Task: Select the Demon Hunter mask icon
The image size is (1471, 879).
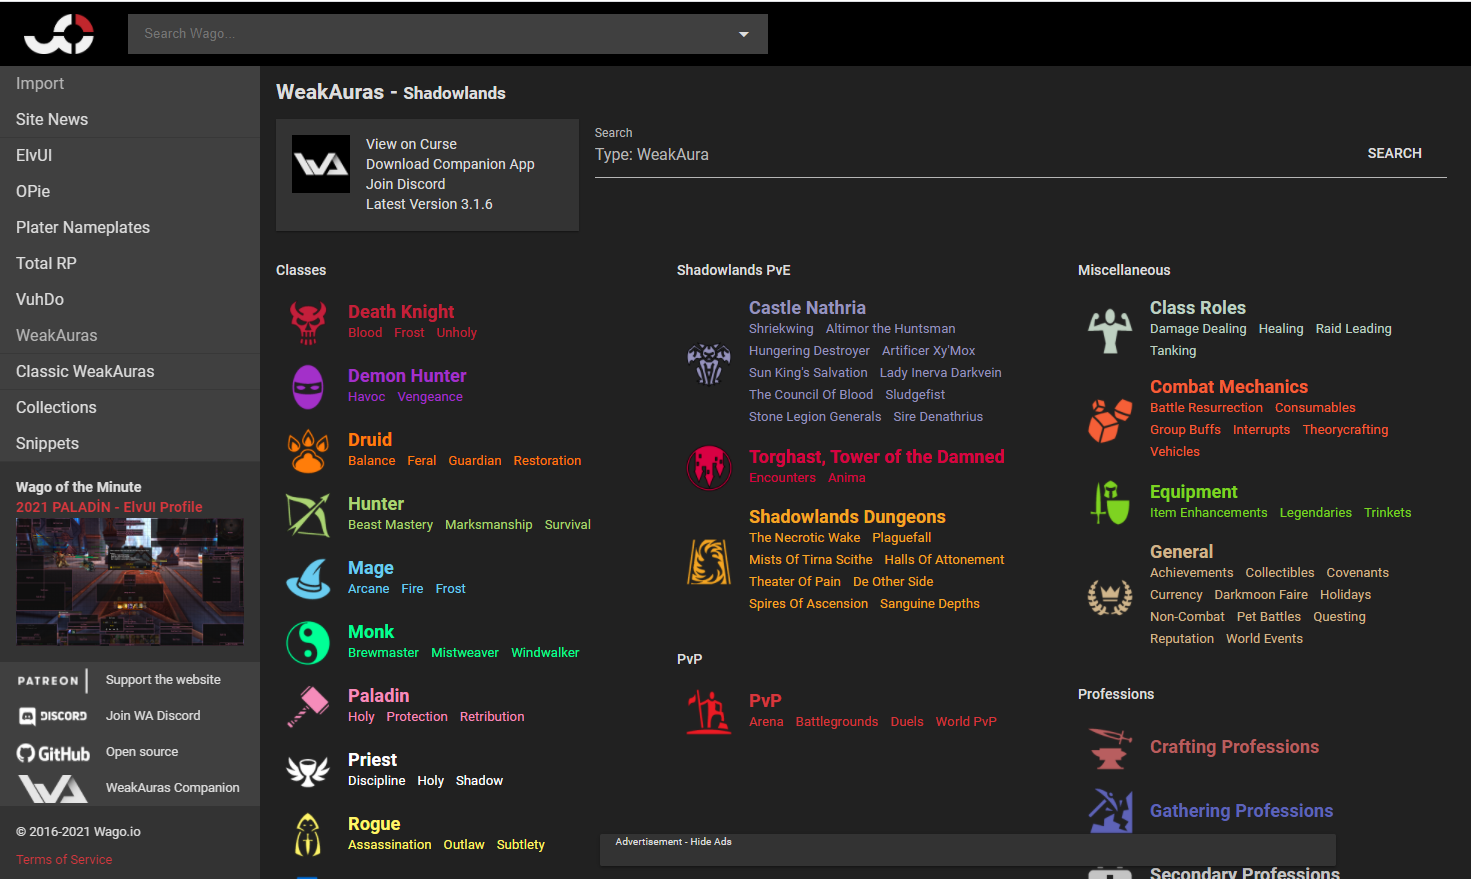Action: 308,386
